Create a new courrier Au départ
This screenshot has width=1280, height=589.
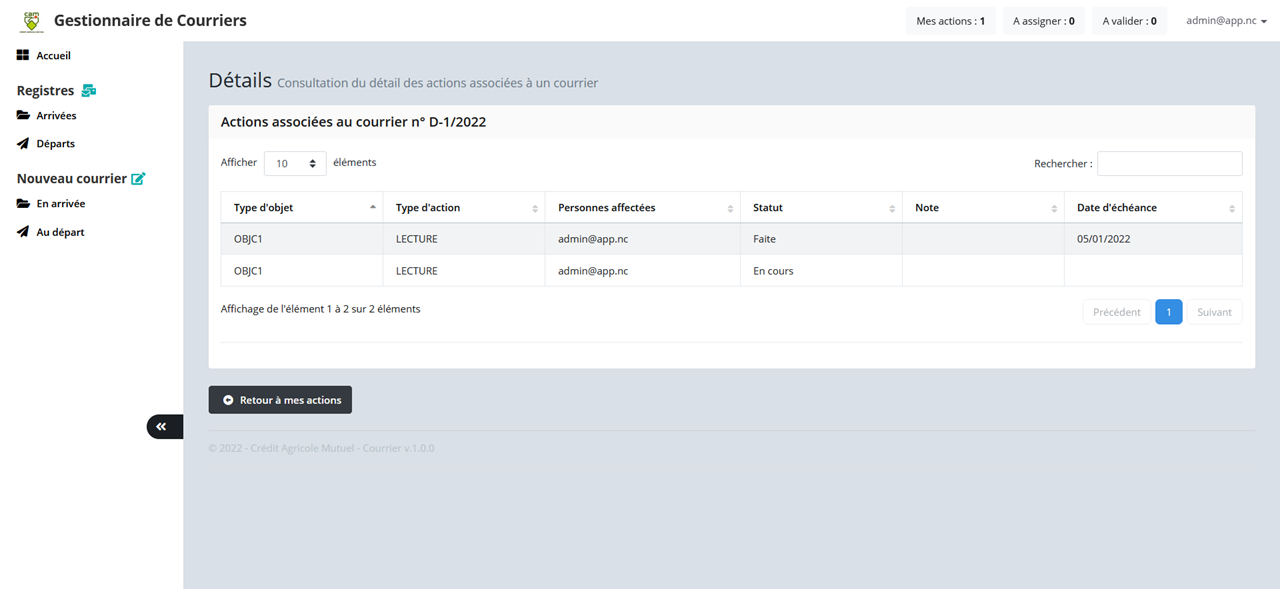(60, 232)
